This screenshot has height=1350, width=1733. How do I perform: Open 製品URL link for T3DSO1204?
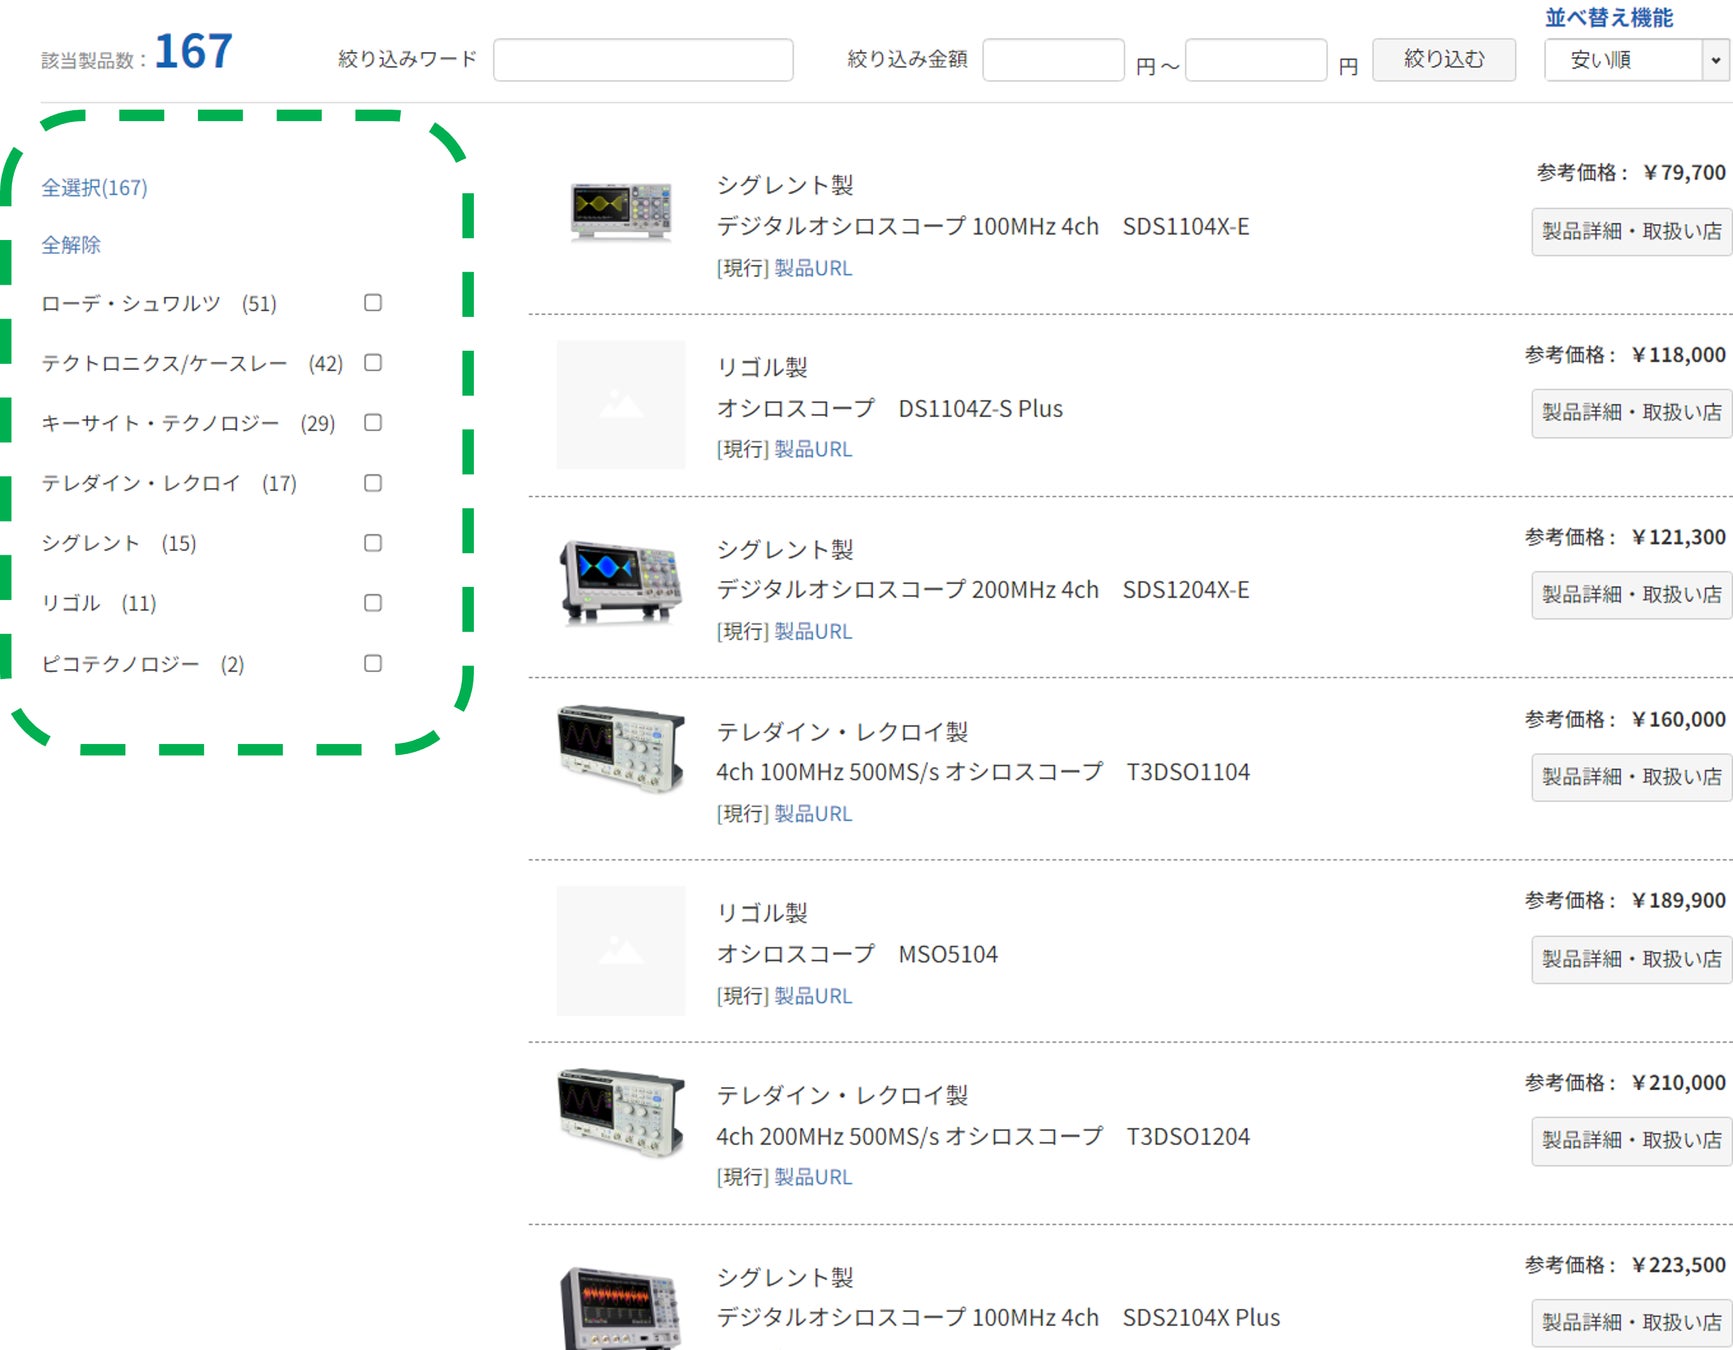pyautogui.click(x=813, y=1177)
